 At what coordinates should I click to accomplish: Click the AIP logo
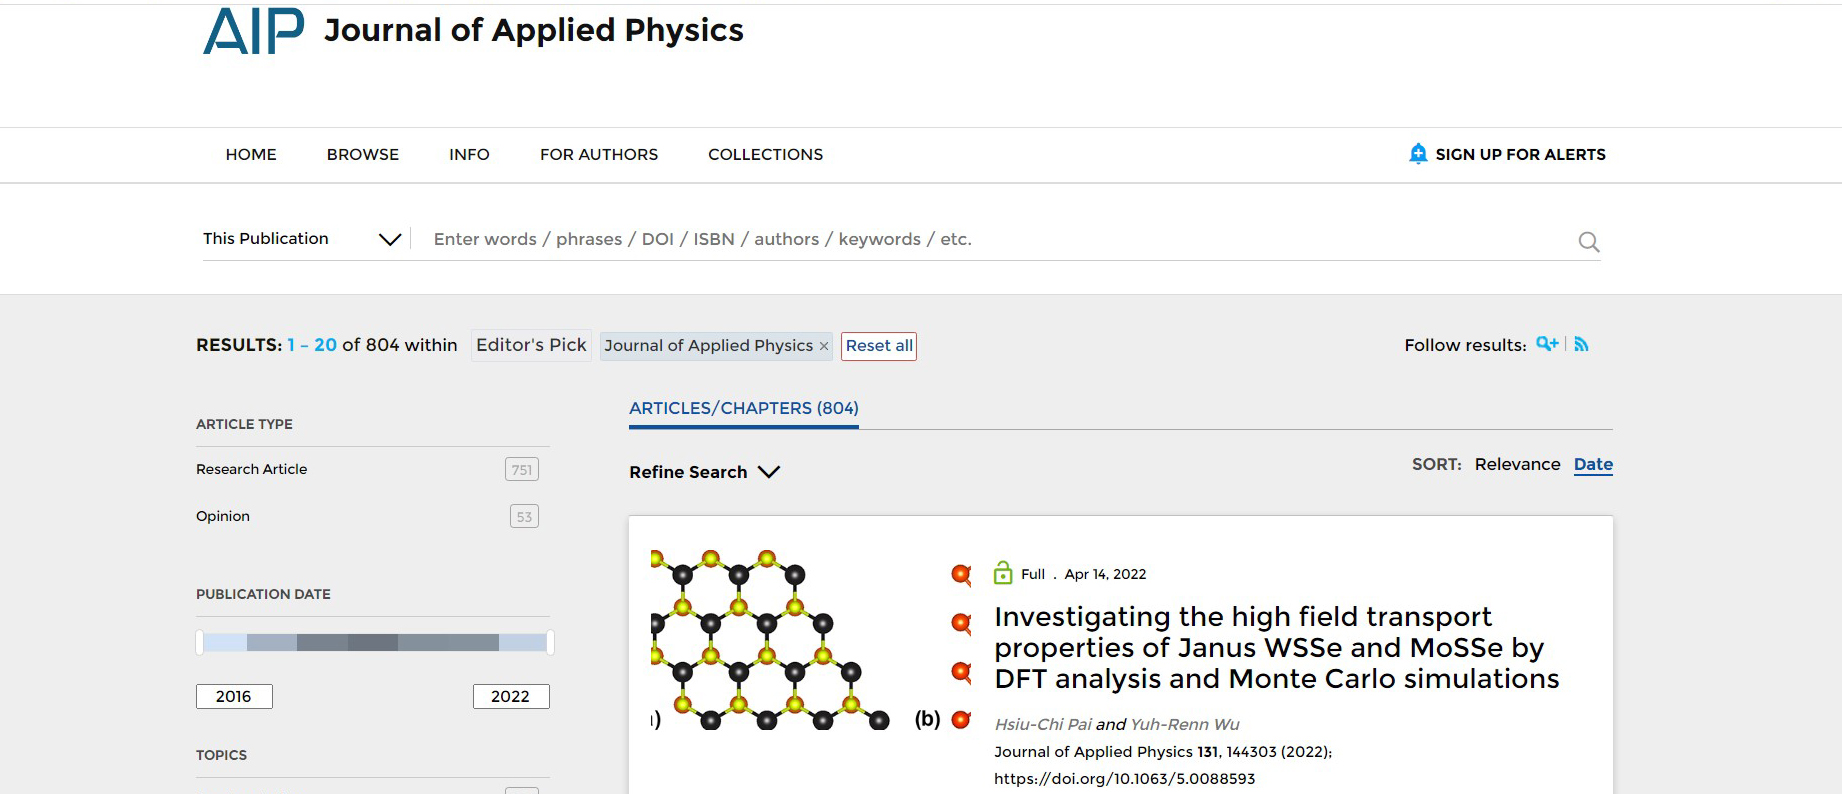tap(254, 31)
